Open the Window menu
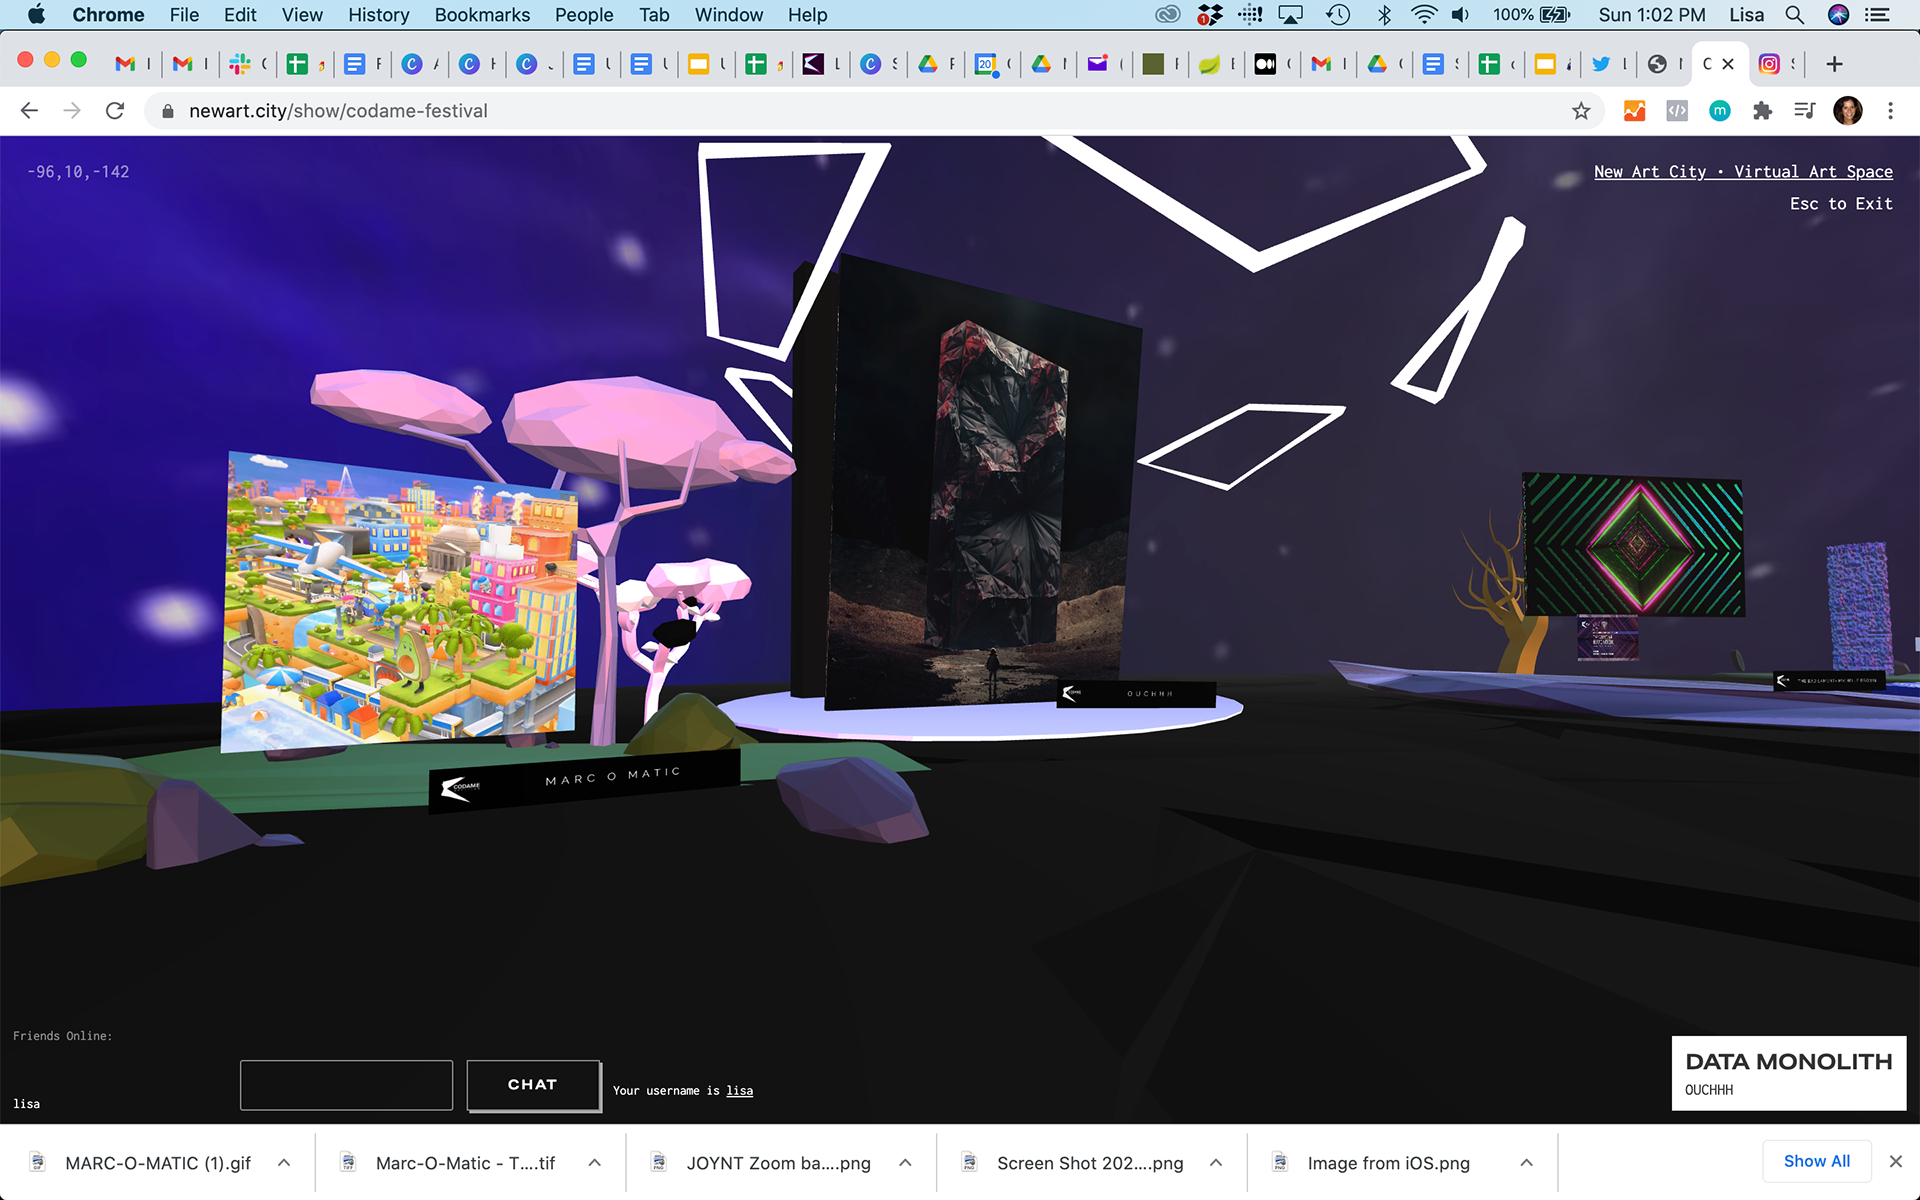The width and height of the screenshot is (1920, 1200). pos(729,15)
